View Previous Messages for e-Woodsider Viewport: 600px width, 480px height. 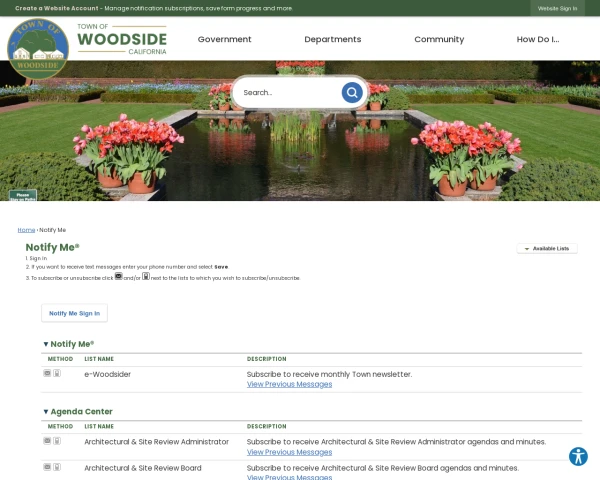pyautogui.click(x=289, y=384)
